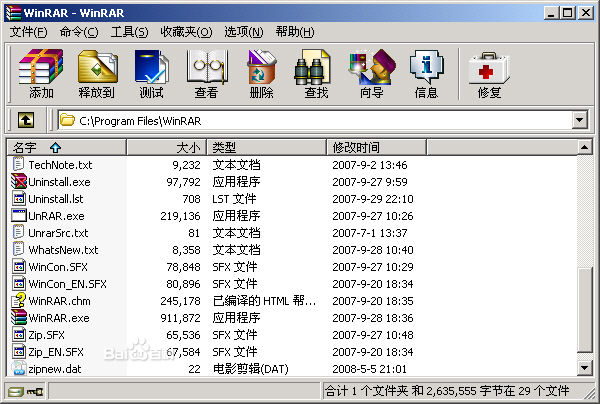Click the drive icon in status bar
600x404 pixels.
pyautogui.click(x=16, y=392)
